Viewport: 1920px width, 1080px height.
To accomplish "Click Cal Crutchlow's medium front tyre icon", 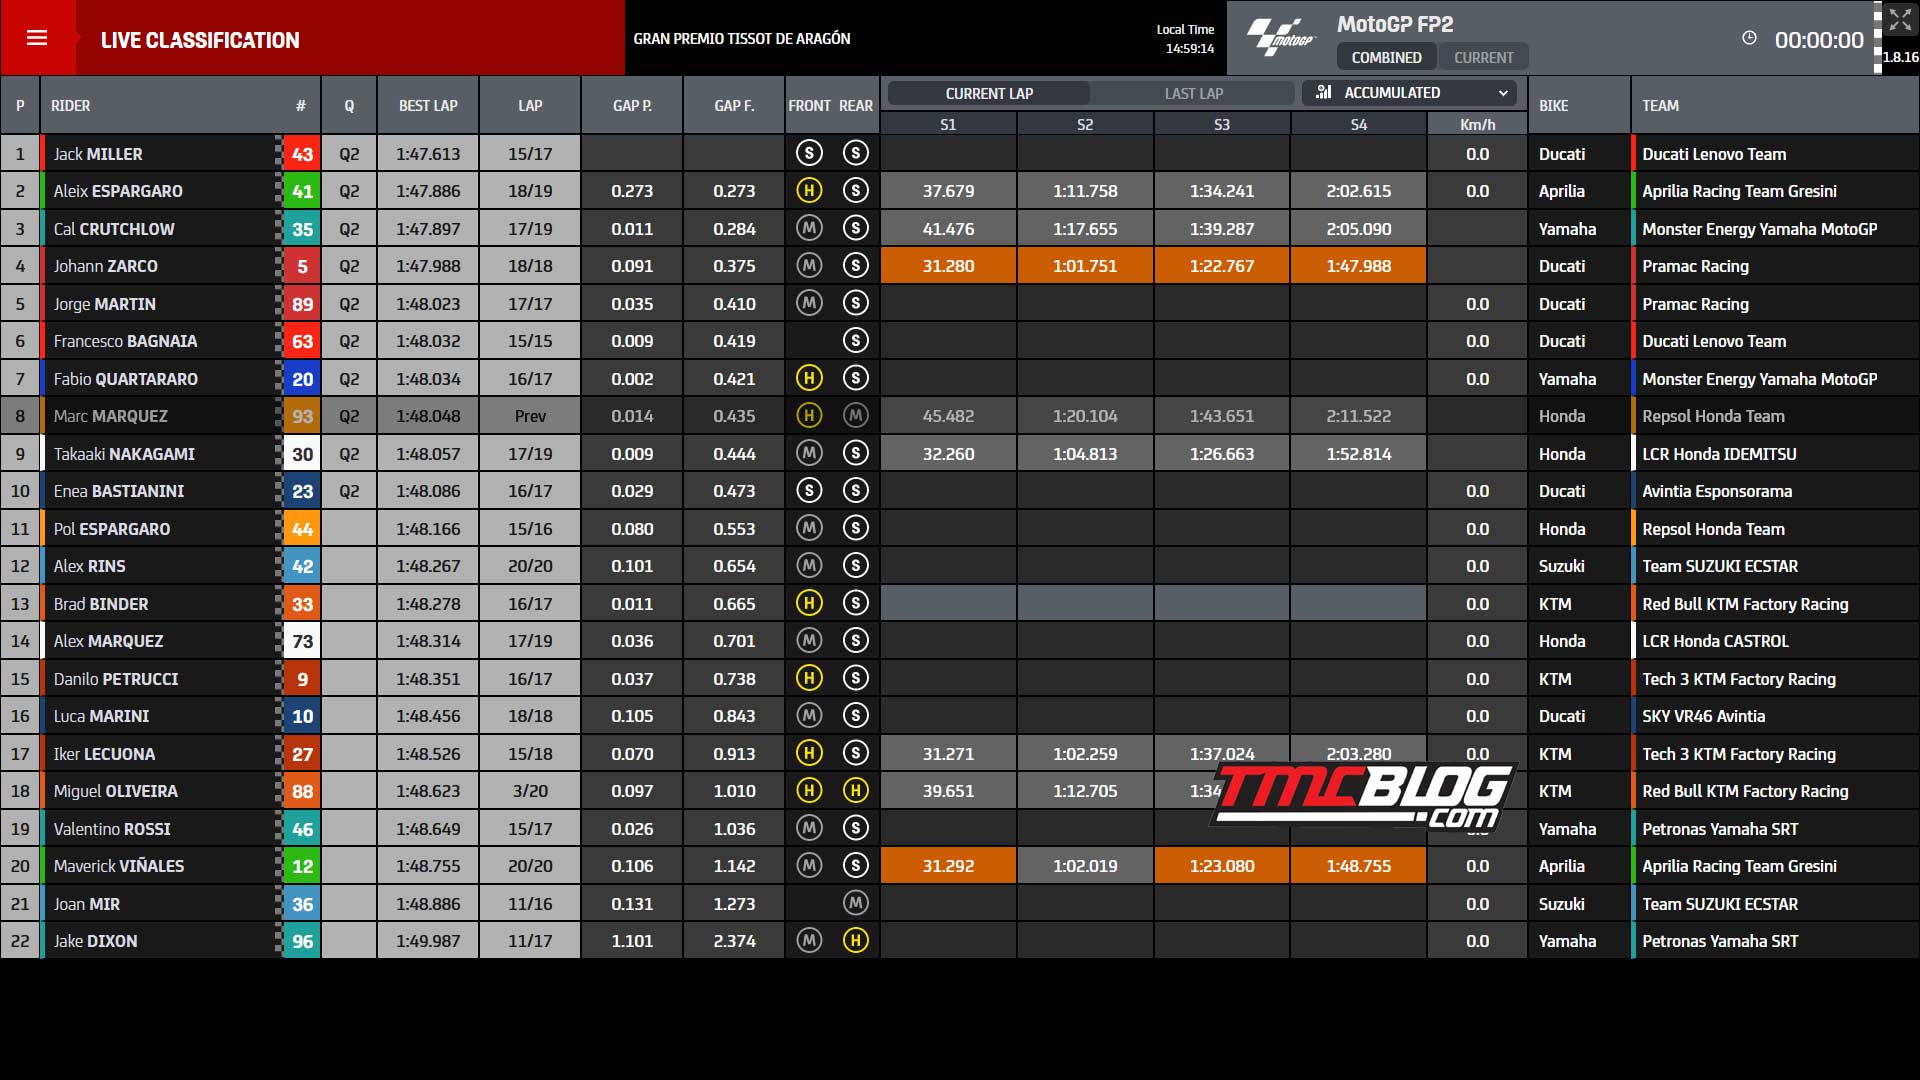I will (x=809, y=228).
